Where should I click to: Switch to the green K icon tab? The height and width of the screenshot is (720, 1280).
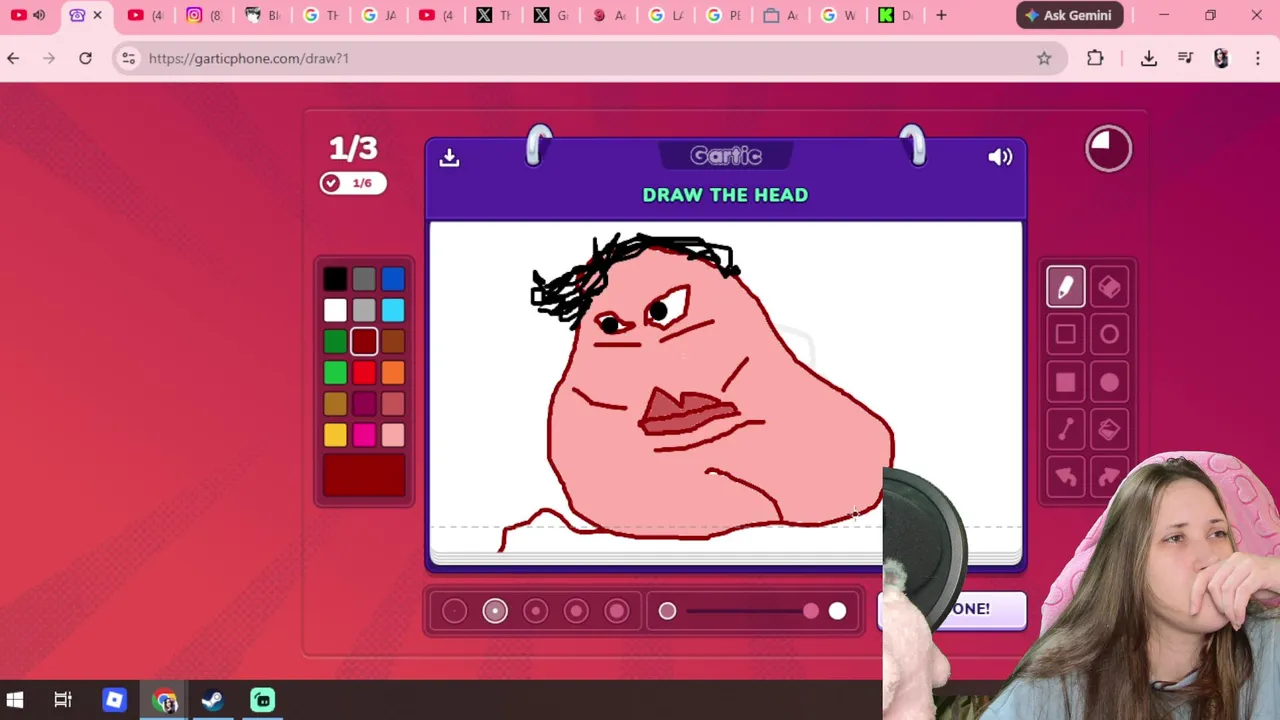(896, 15)
